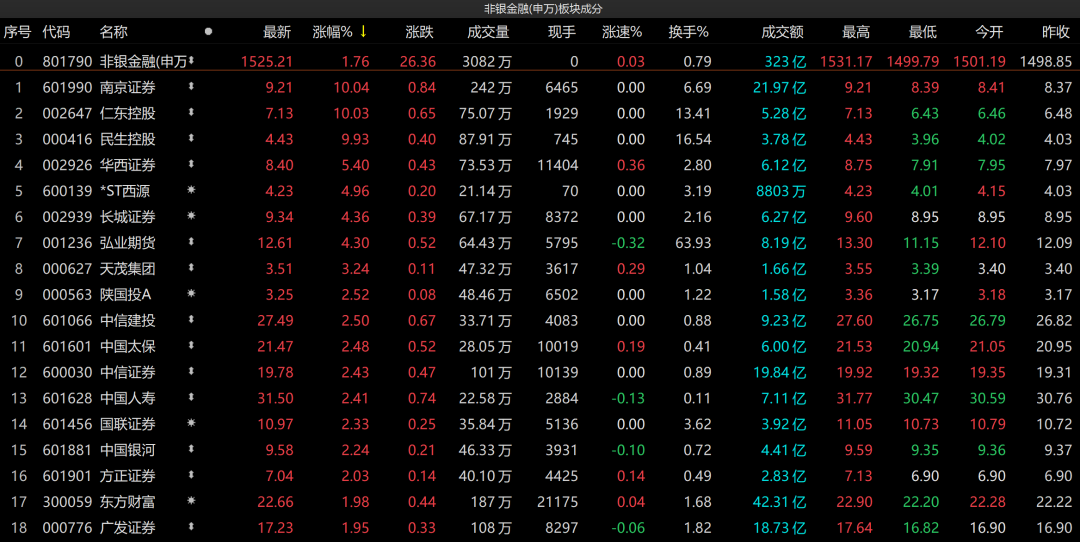Open the 广发证券 stock row

tap(128, 528)
